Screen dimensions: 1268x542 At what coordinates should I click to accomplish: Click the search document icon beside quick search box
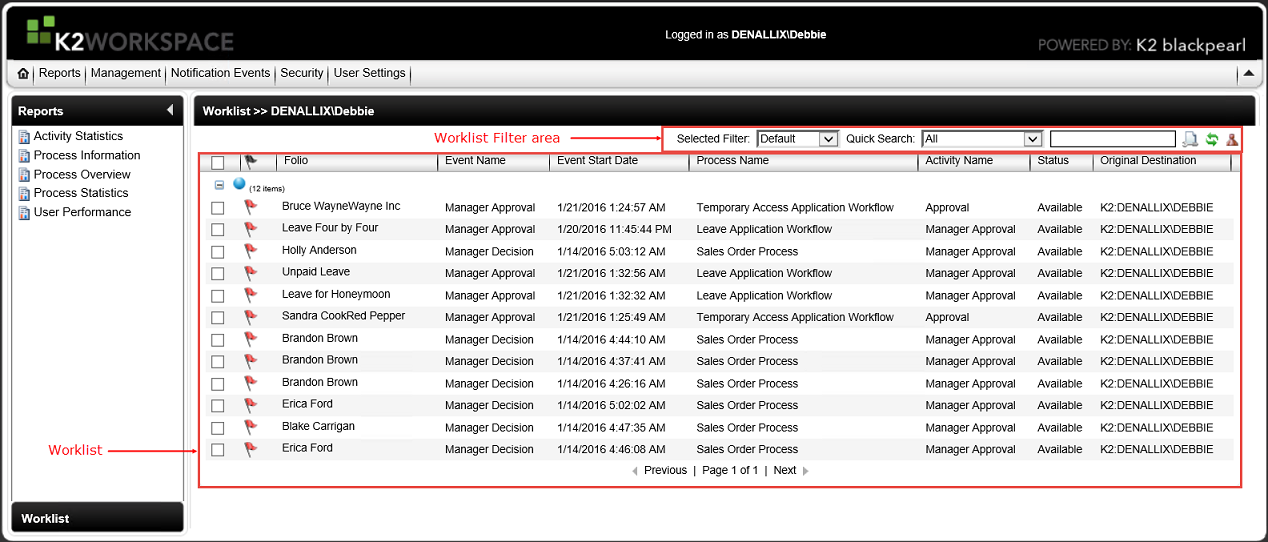[1190, 139]
